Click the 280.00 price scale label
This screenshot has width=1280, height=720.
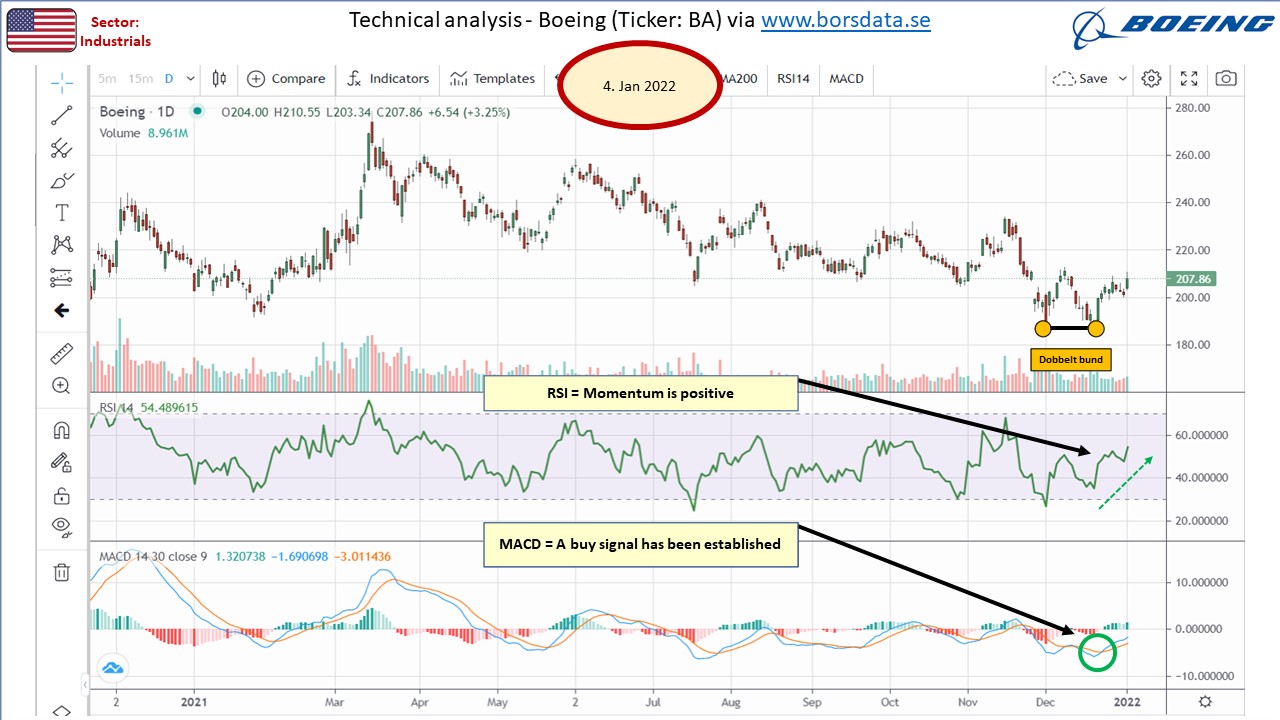coord(1191,108)
